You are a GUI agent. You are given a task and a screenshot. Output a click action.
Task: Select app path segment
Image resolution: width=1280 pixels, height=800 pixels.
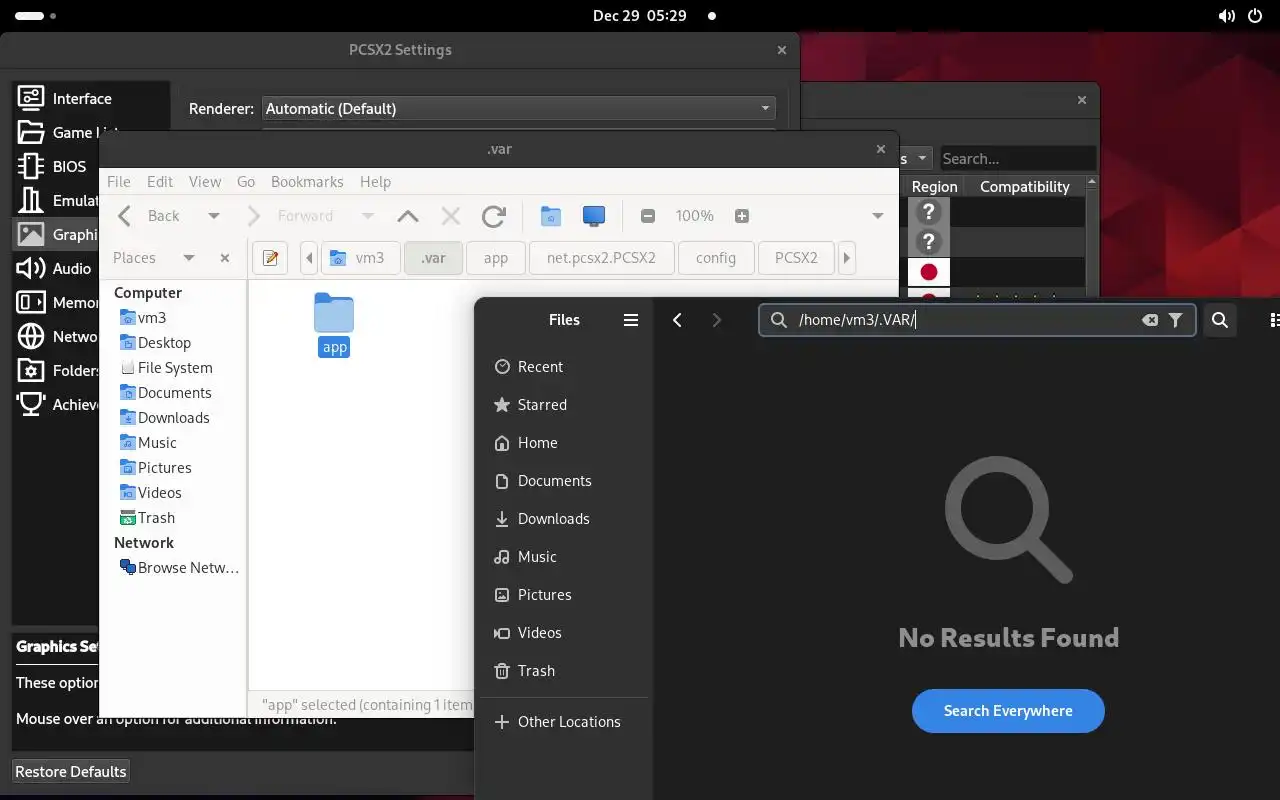(x=496, y=258)
